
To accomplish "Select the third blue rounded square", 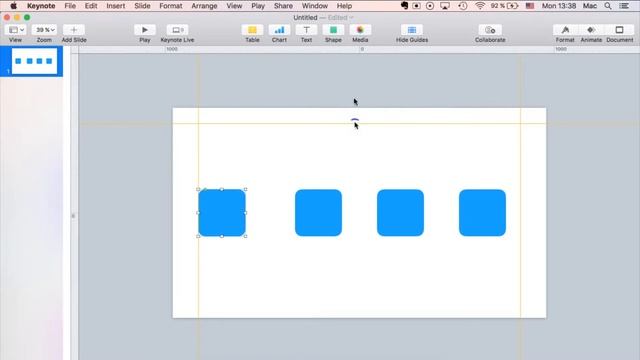I will pyautogui.click(x=400, y=213).
